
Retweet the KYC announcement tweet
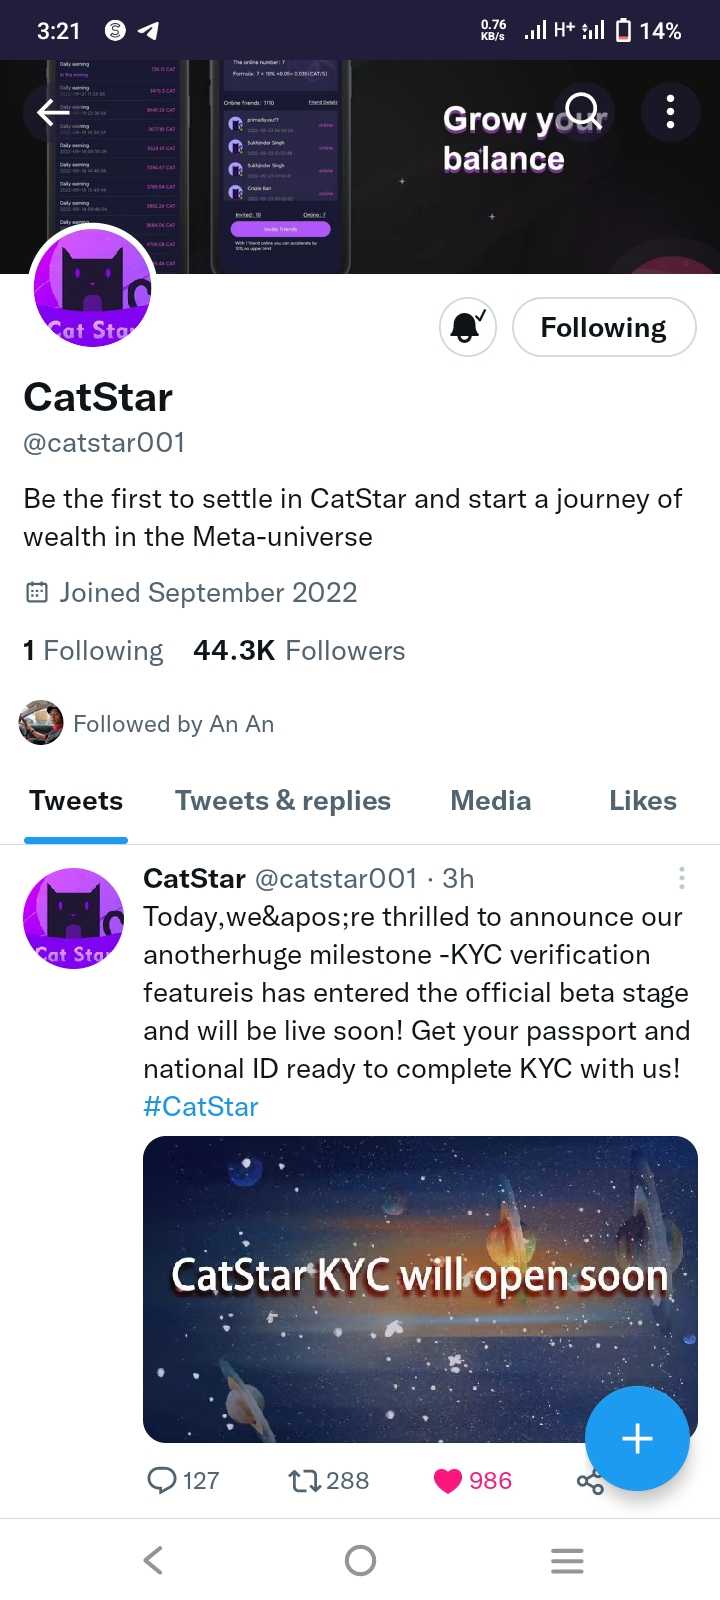[304, 1480]
